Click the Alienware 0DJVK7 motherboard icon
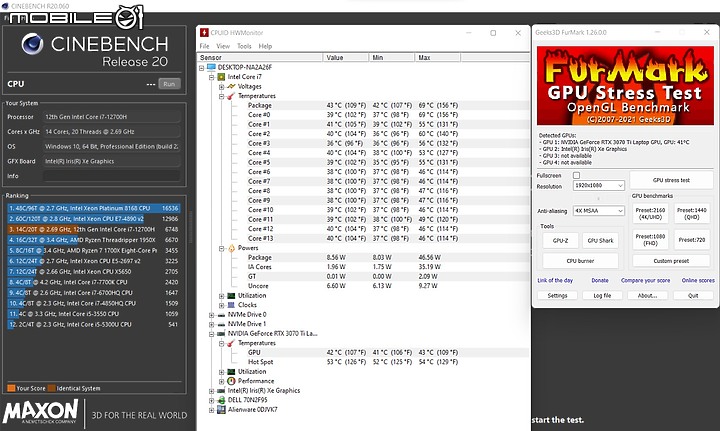This screenshot has width=720, height=431. point(221,410)
